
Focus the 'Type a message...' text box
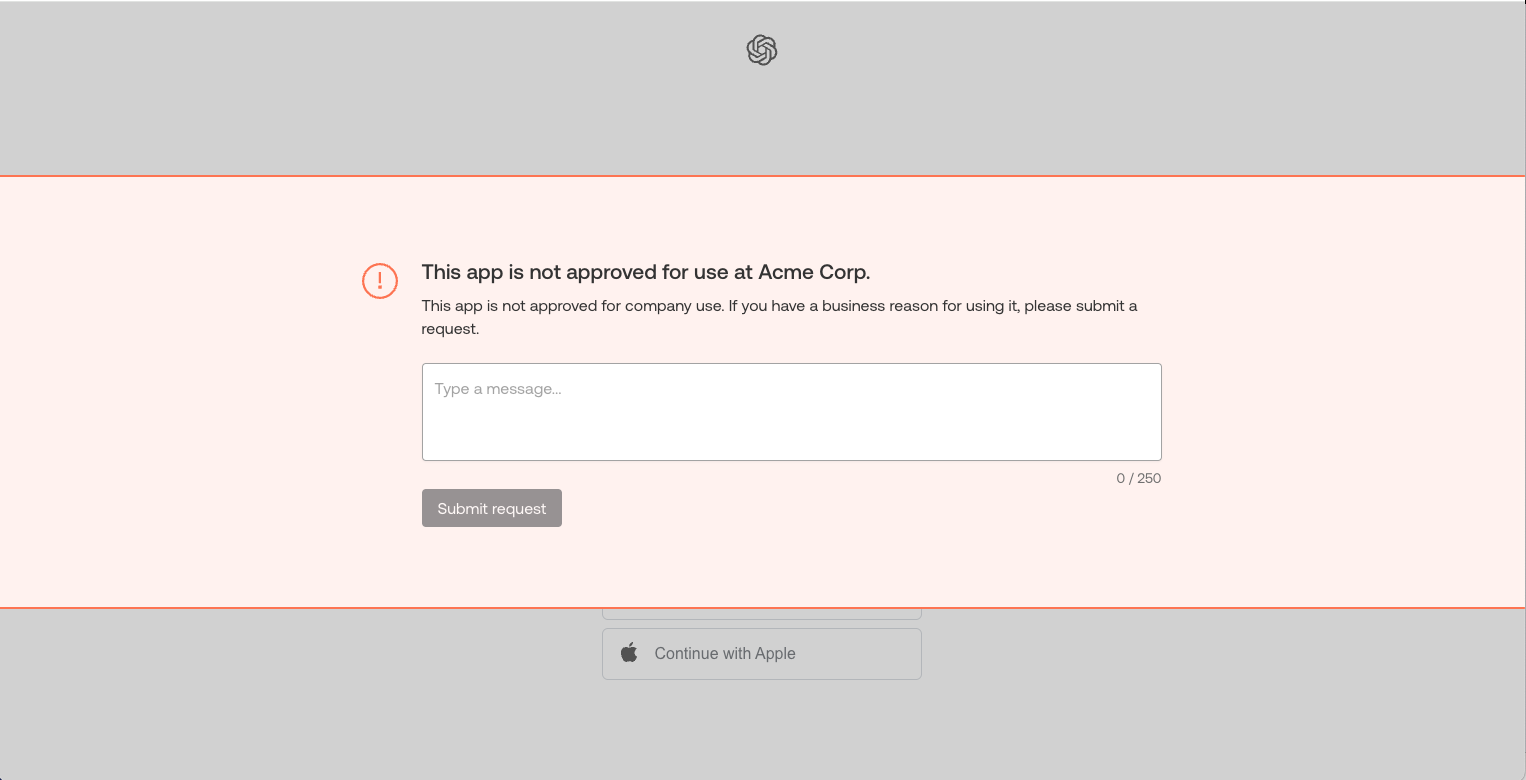pyautogui.click(x=791, y=412)
